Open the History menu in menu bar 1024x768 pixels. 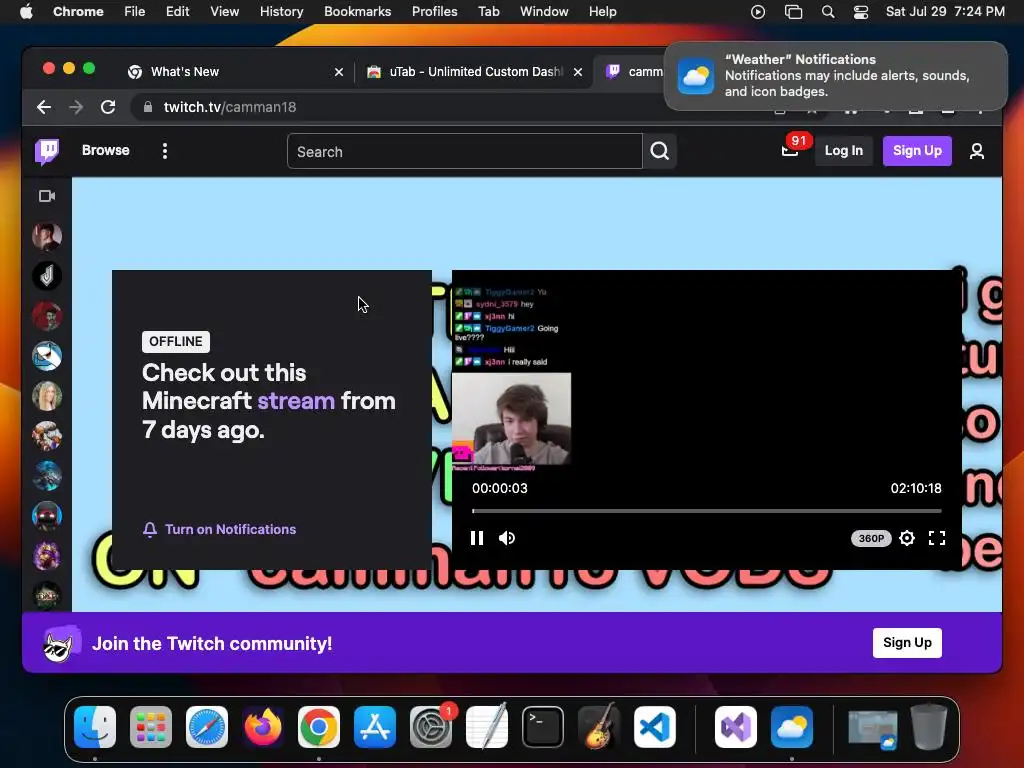click(x=281, y=12)
